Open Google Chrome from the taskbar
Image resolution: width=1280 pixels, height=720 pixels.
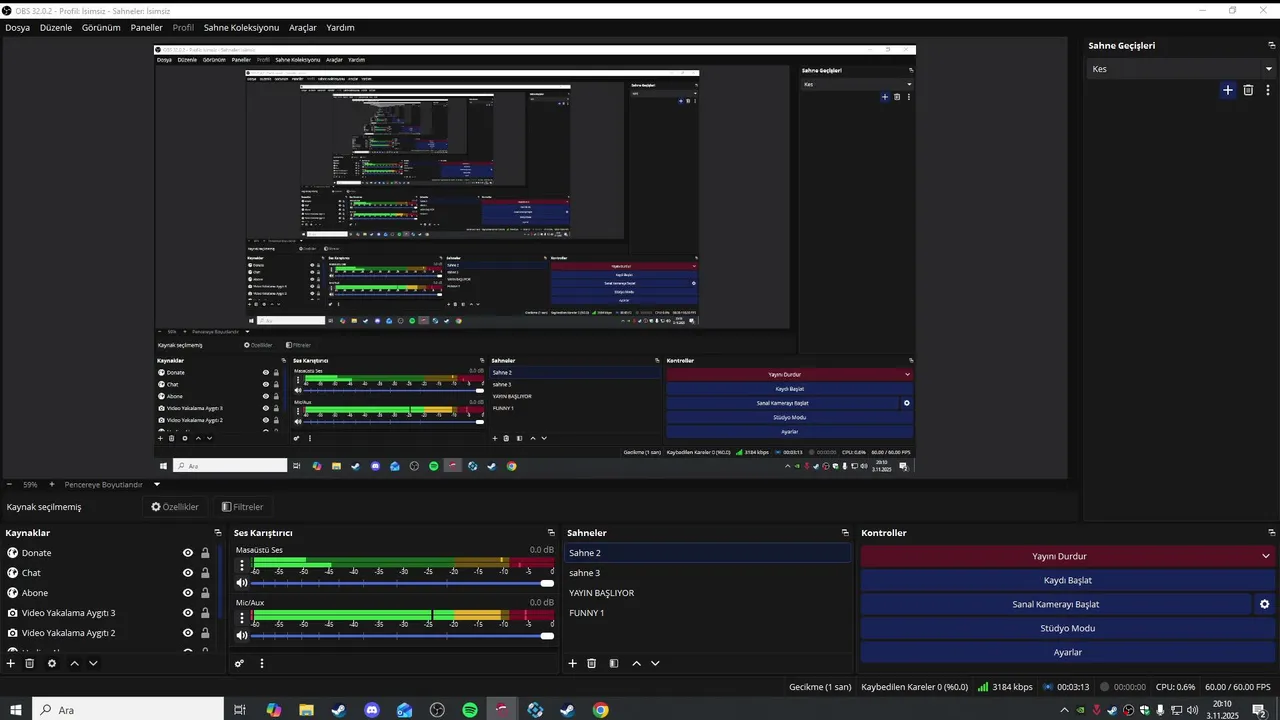[600, 710]
